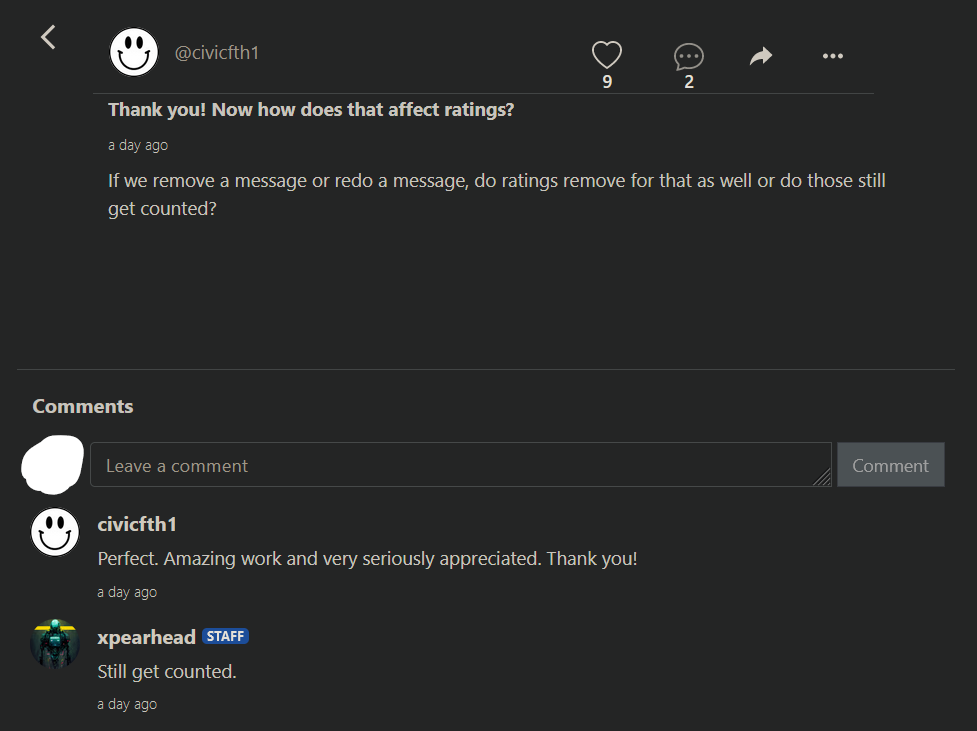Open the three-dot more options menu

[x=833, y=56]
